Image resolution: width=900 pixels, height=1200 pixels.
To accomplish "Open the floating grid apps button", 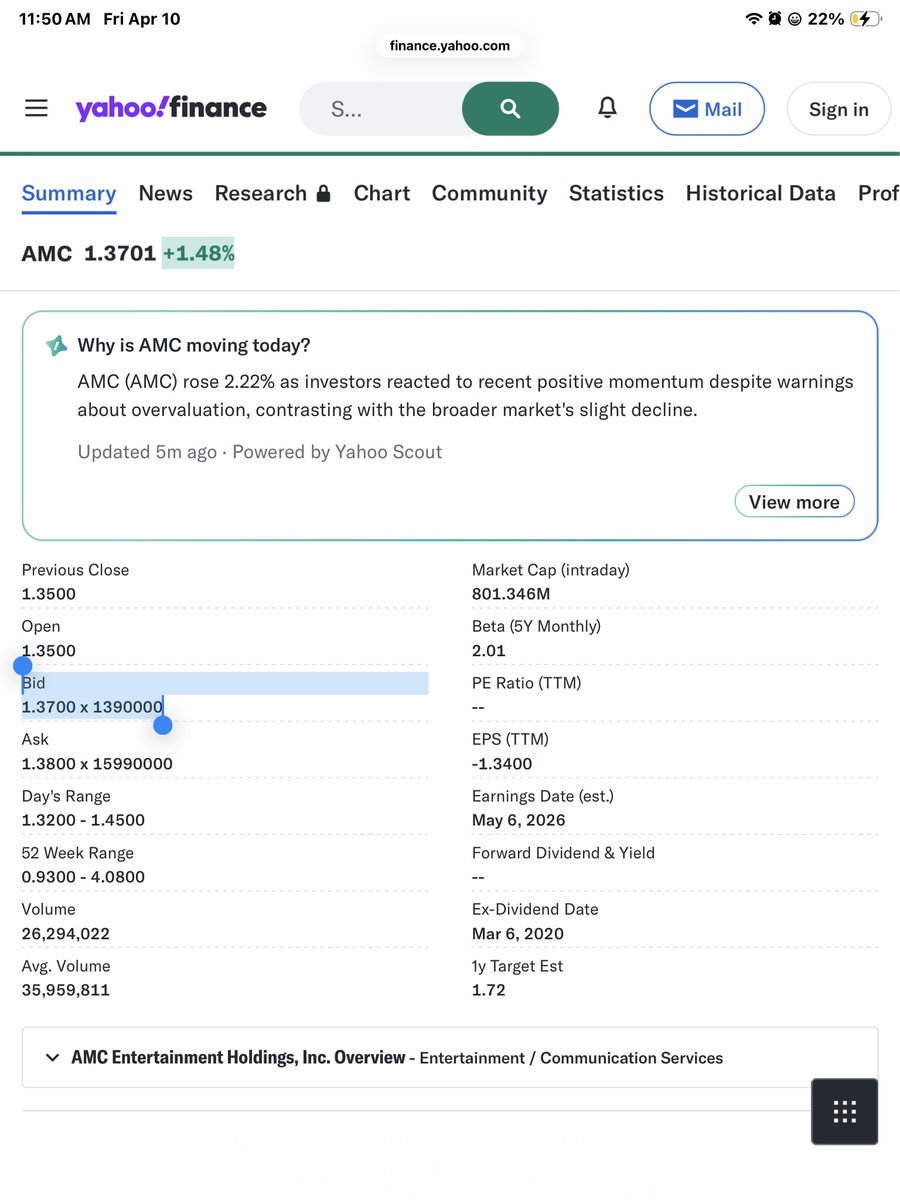I will 845,1111.
